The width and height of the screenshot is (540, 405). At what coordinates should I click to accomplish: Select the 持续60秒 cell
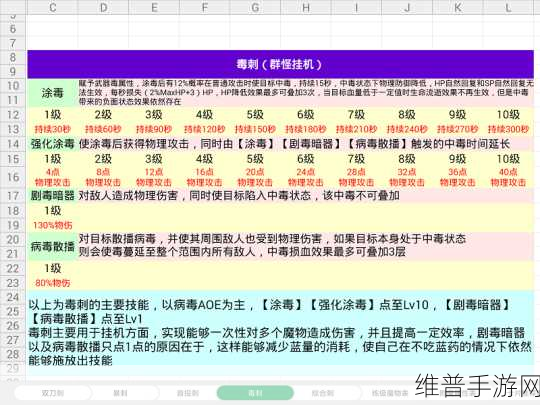click(103, 129)
